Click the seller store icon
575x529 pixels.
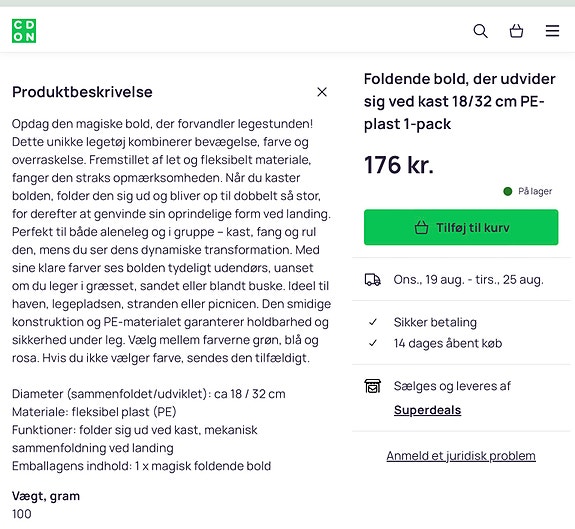(373, 386)
